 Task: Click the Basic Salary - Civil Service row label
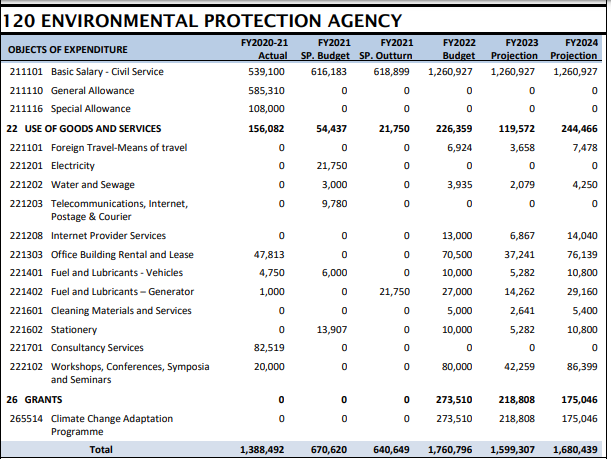pos(100,72)
